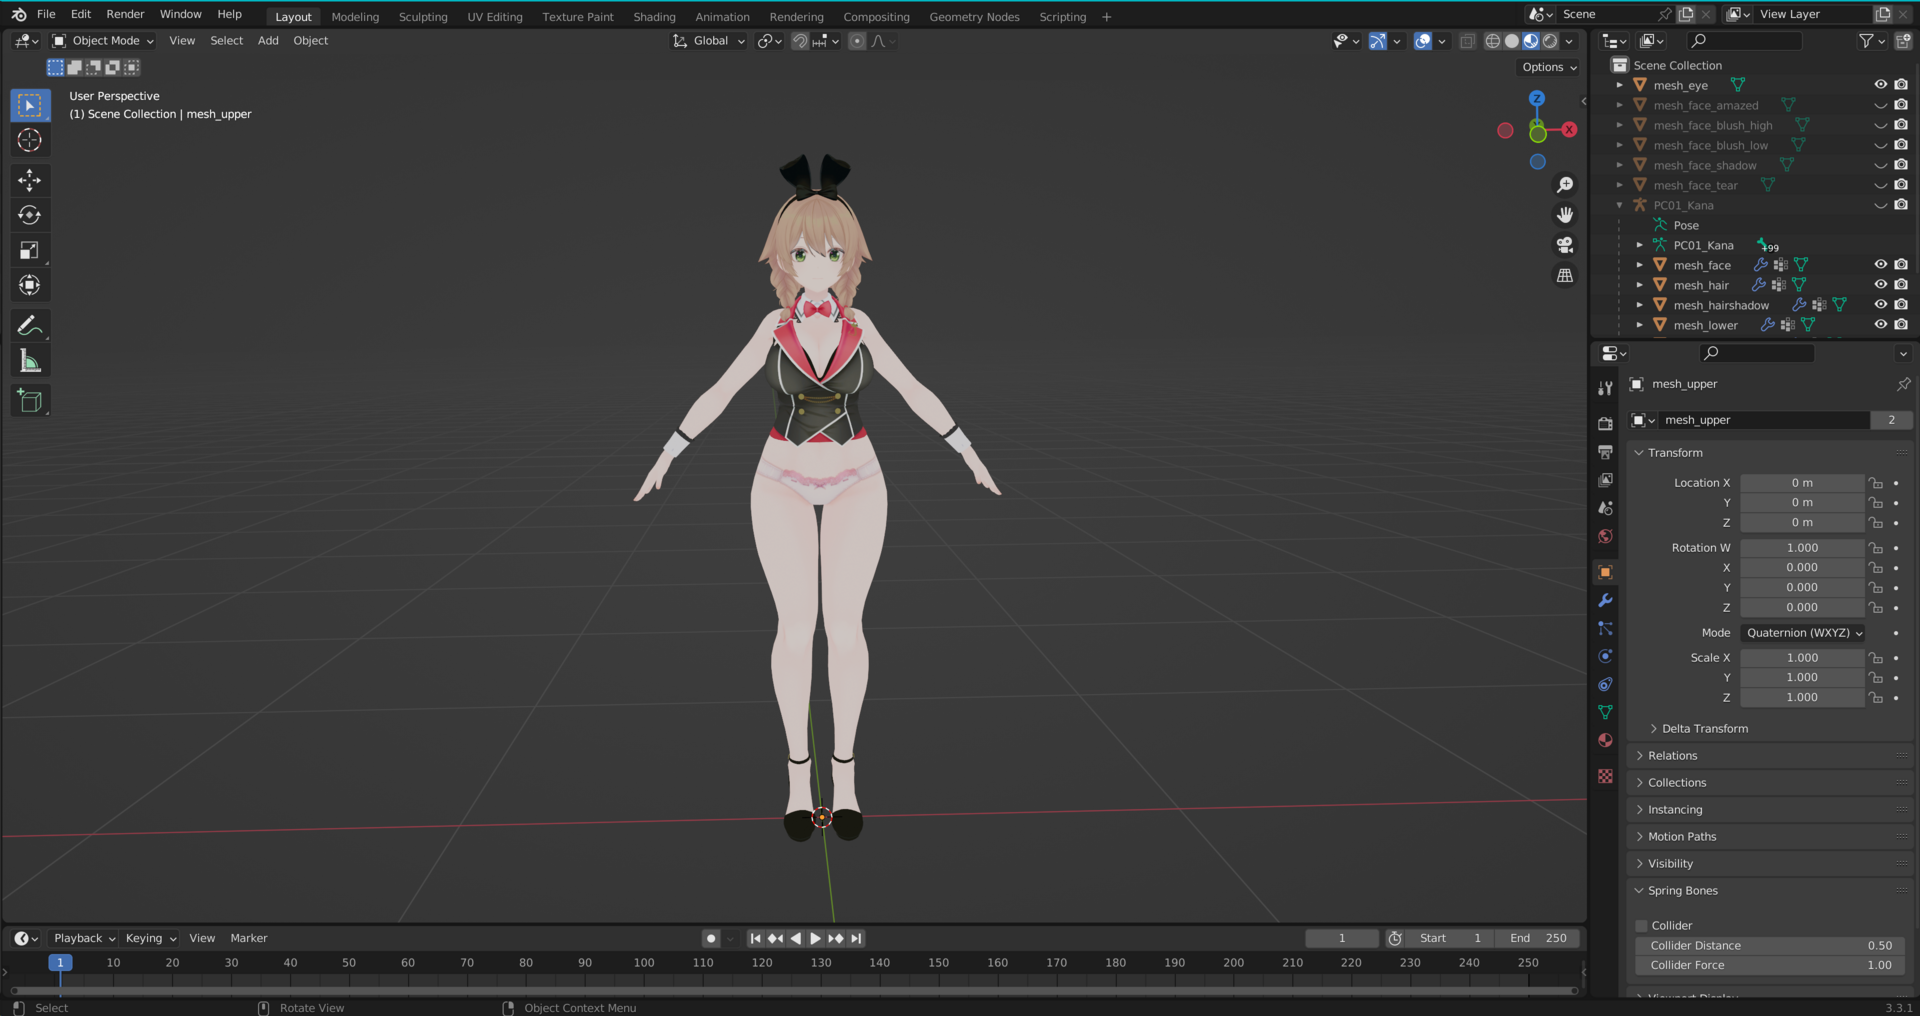The image size is (1920, 1016).
Task: Open the Object Mode dropdown
Action: 103,41
